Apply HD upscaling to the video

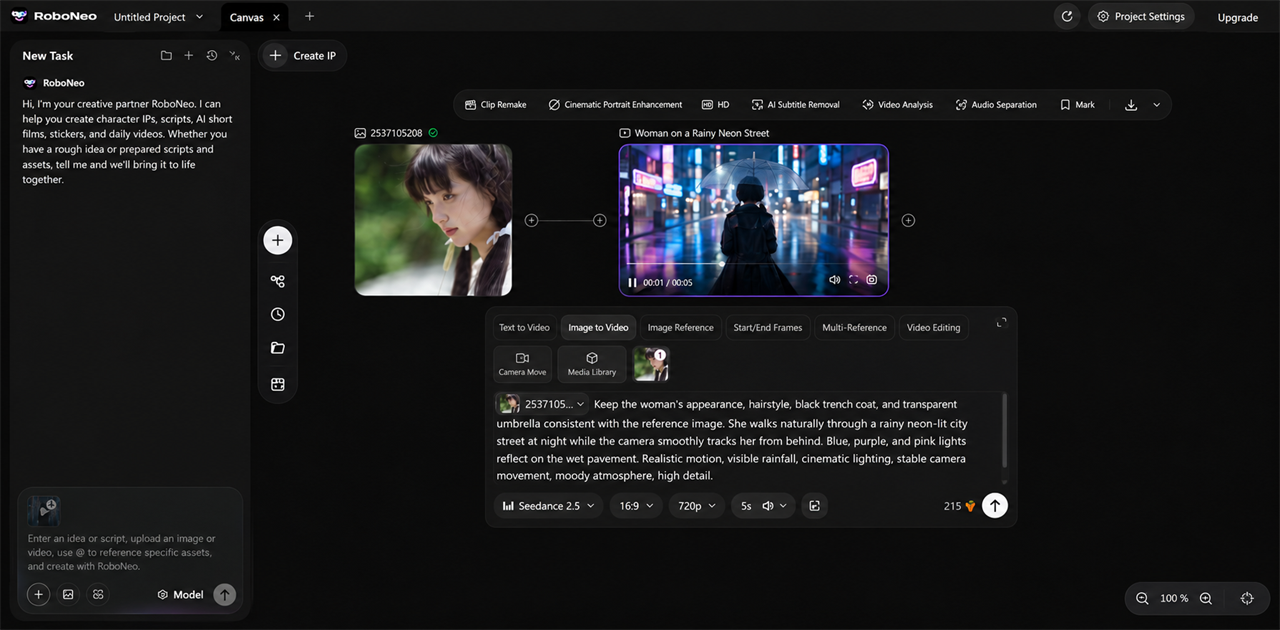[x=715, y=104]
